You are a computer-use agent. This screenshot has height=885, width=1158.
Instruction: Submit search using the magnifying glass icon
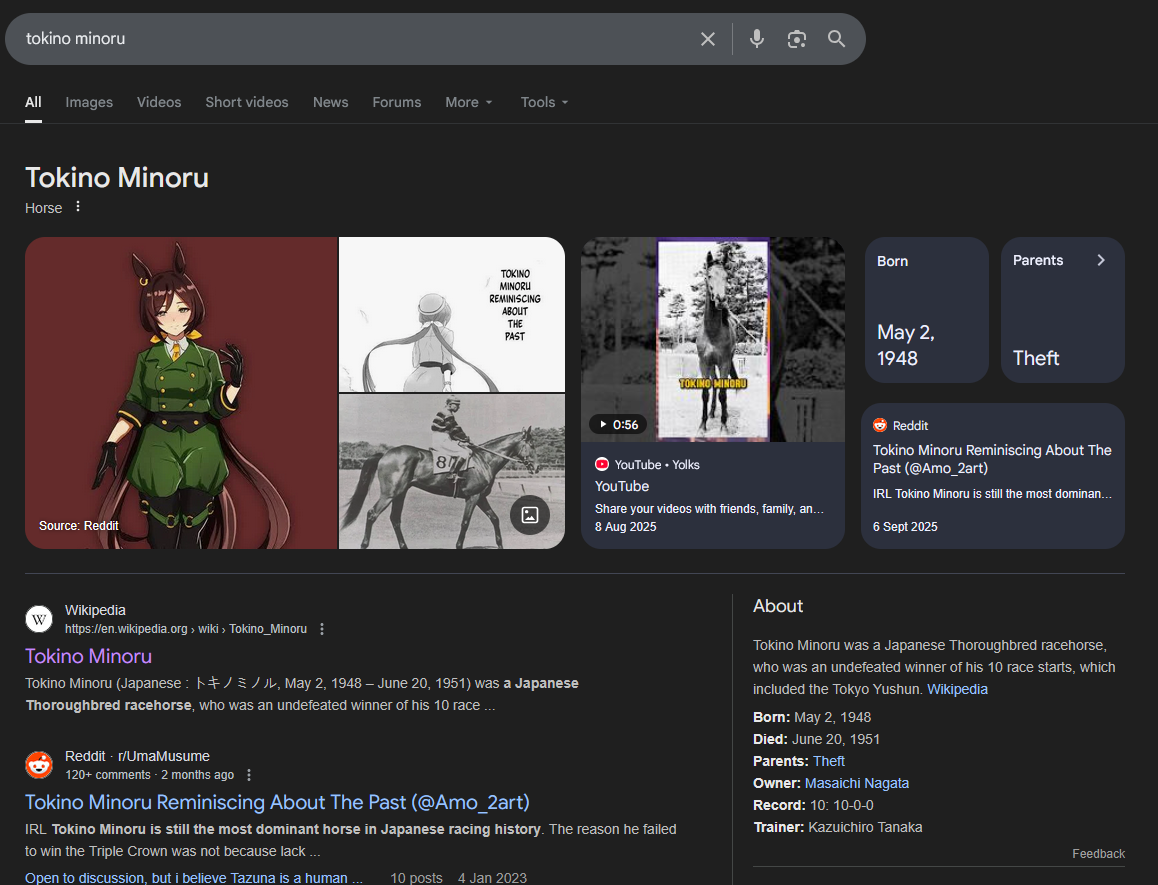pos(836,39)
